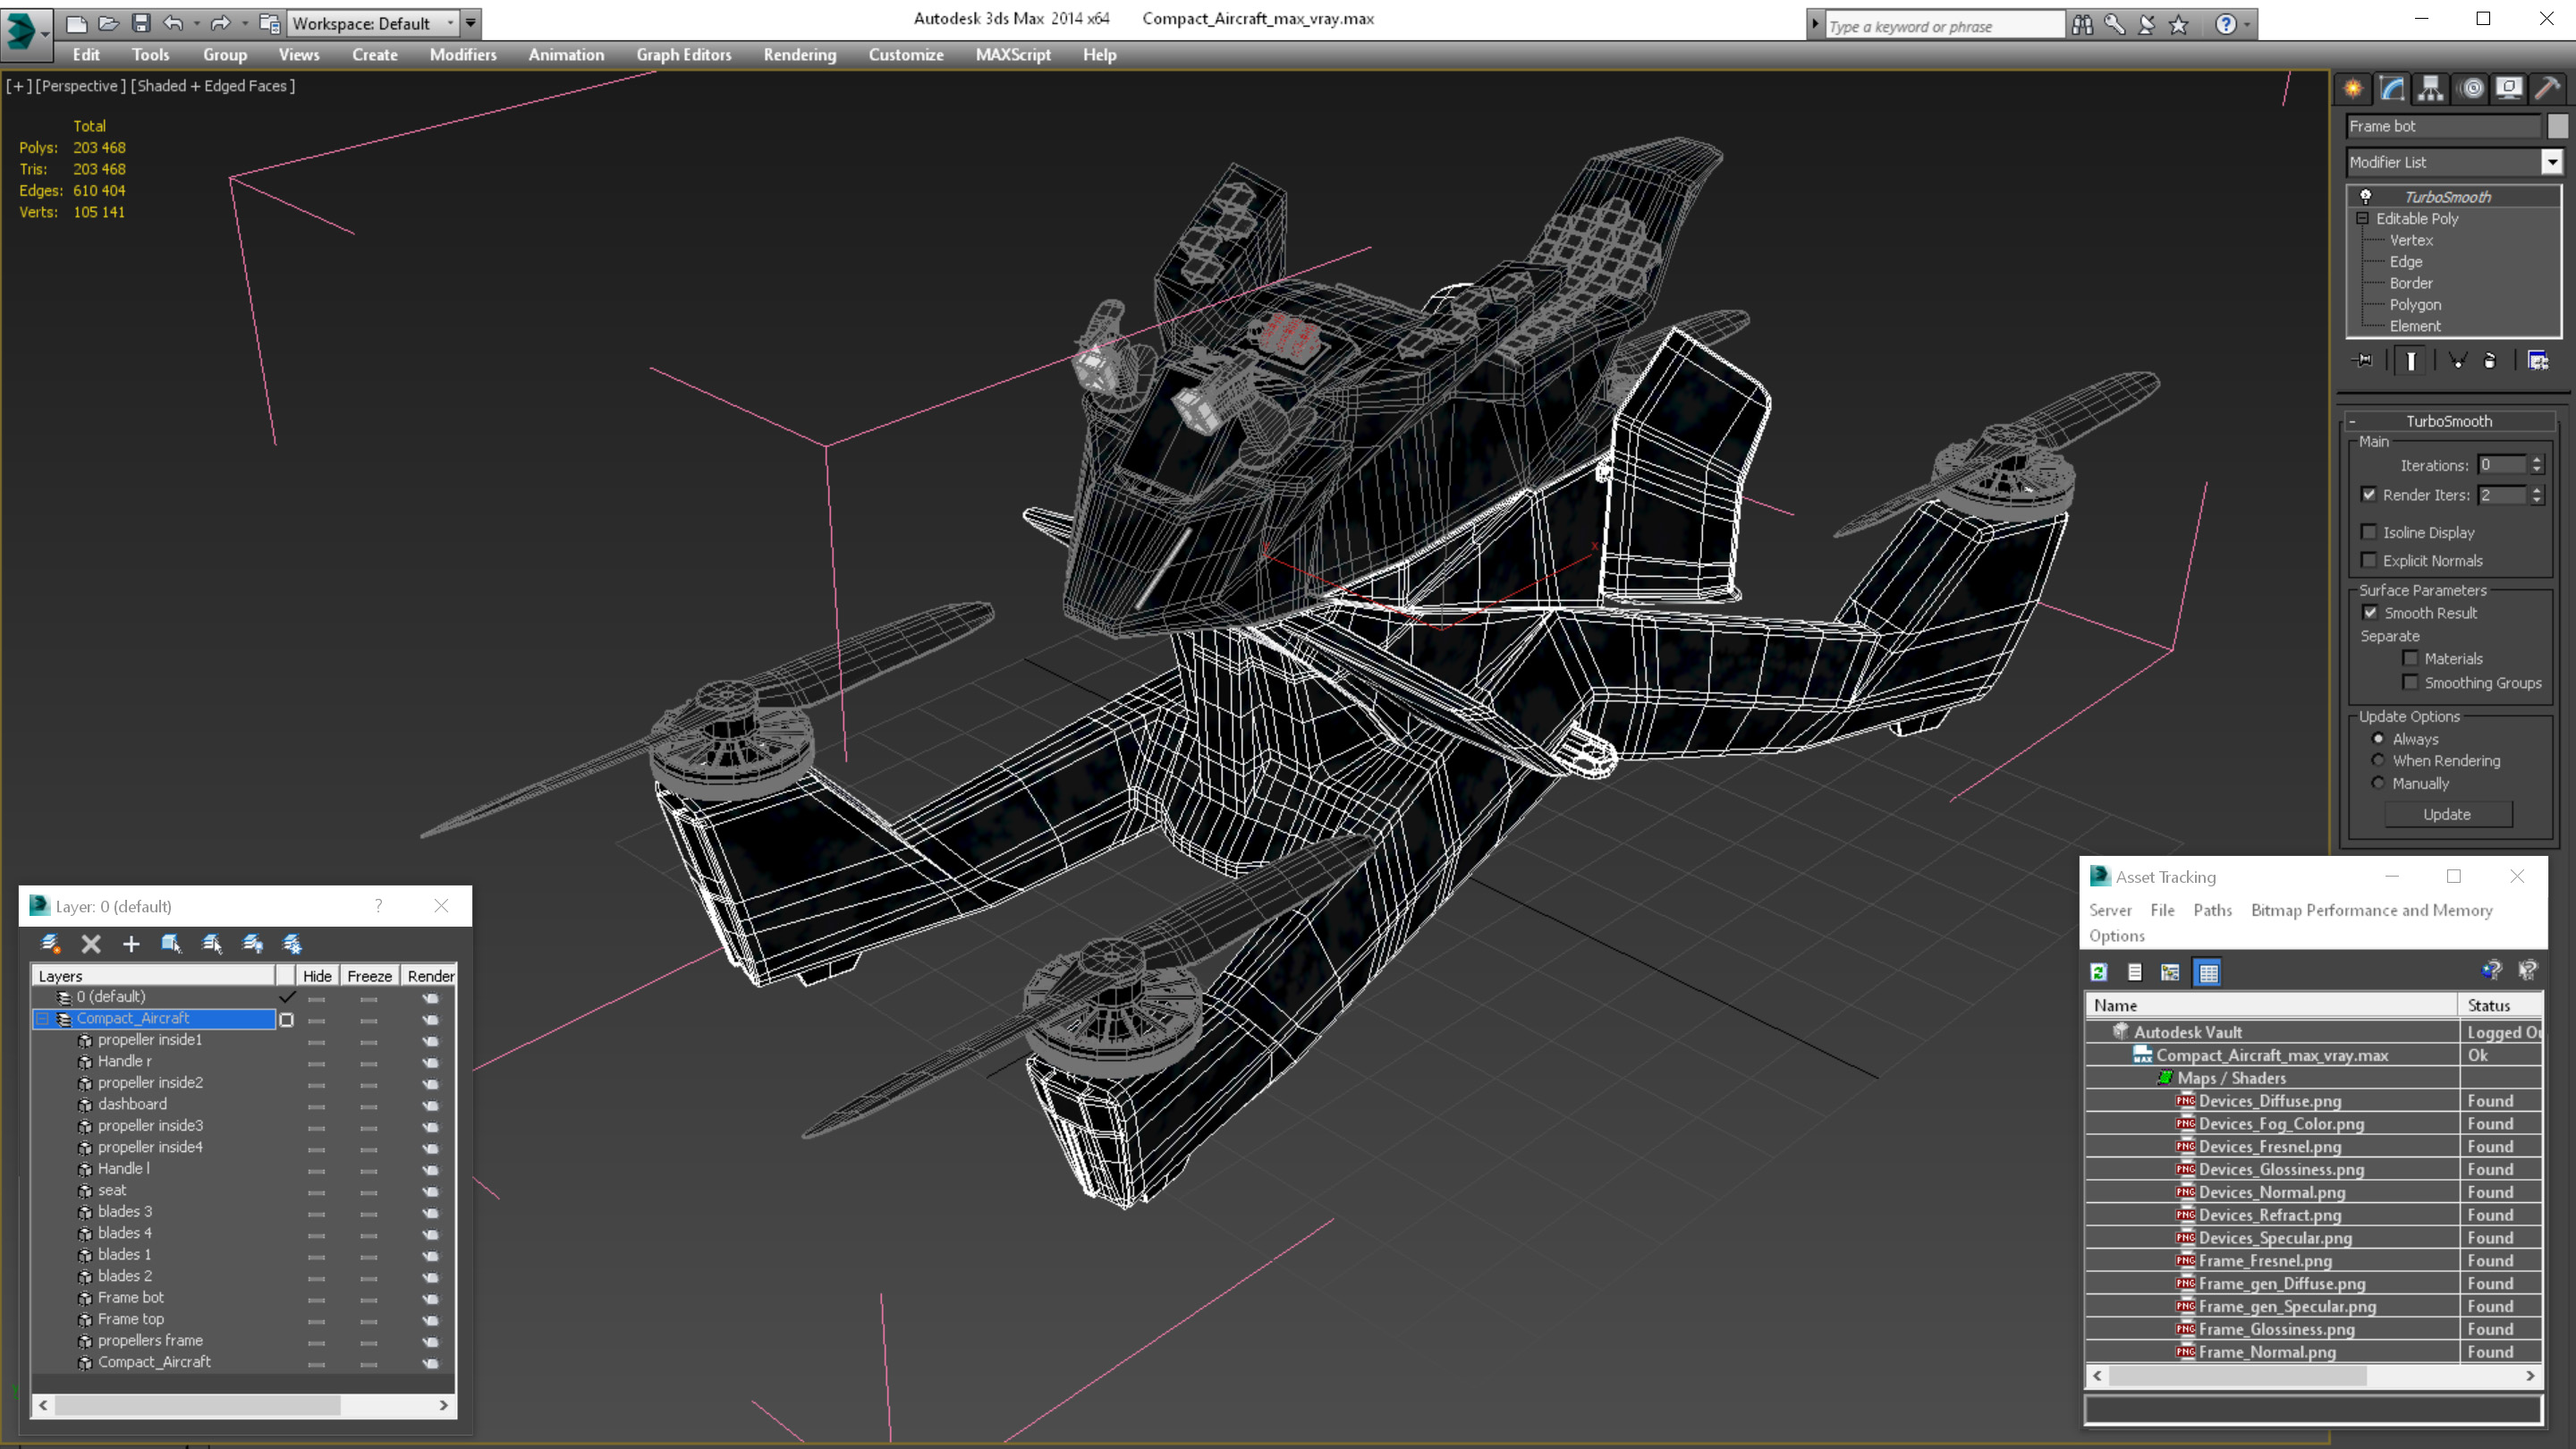The width and height of the screenshot is (2576, 1449).
Task: Open Bitmap Performance and Memory menu
Action: pos(2371,910)
